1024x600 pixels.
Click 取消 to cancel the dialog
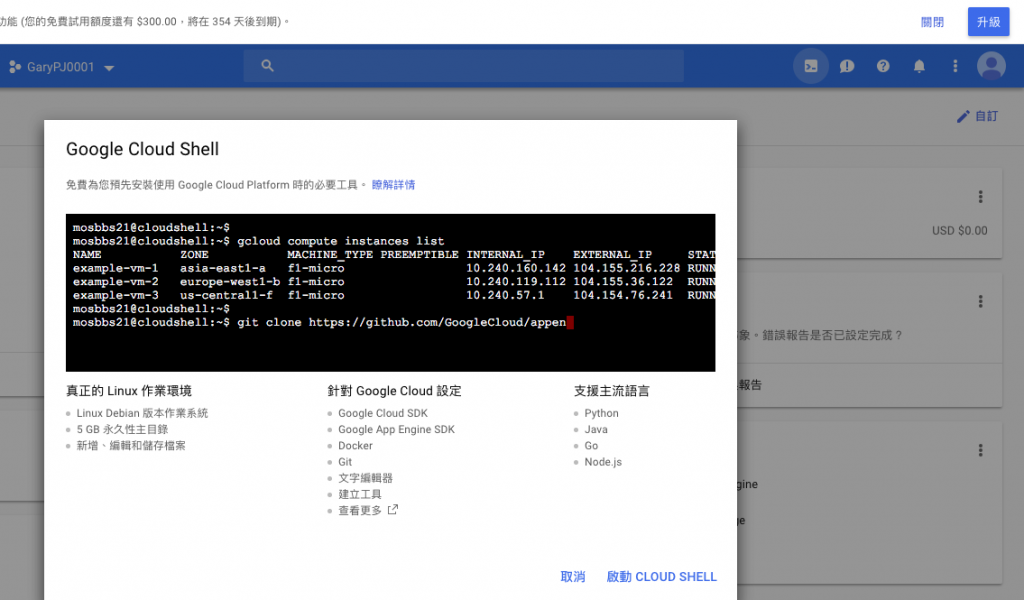[573, 576]
